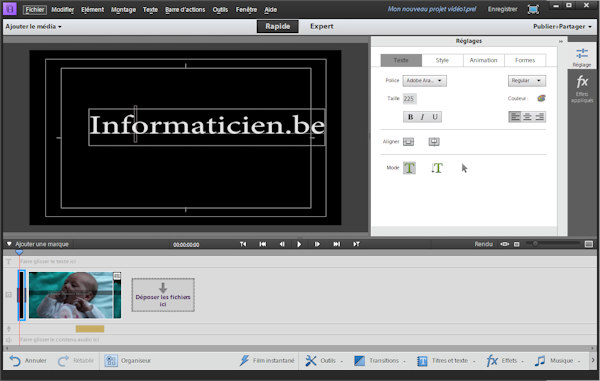Jump to end of the timeline

pos(336,244)
